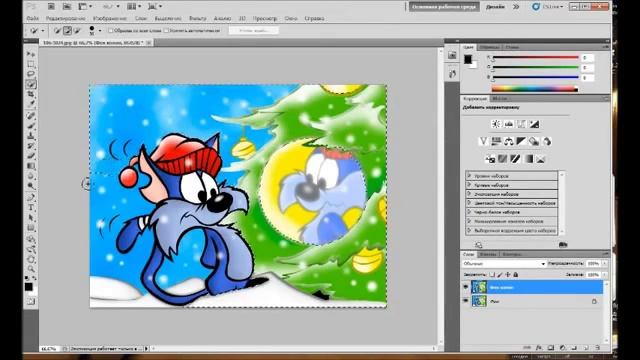The width and height of the screenshot is (640, 360).
Task: Toggle lock transparent pixels
Action: click(492, 275)
